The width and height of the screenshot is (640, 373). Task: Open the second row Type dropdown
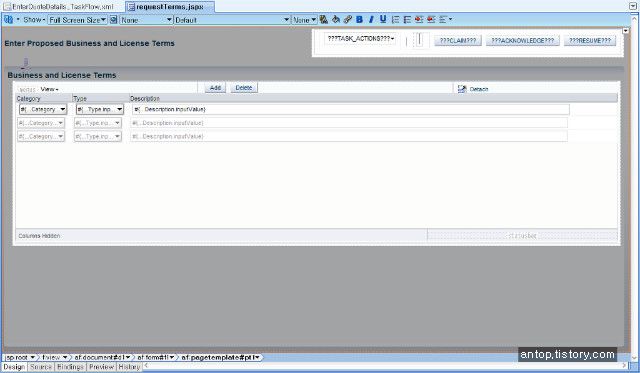98,123
